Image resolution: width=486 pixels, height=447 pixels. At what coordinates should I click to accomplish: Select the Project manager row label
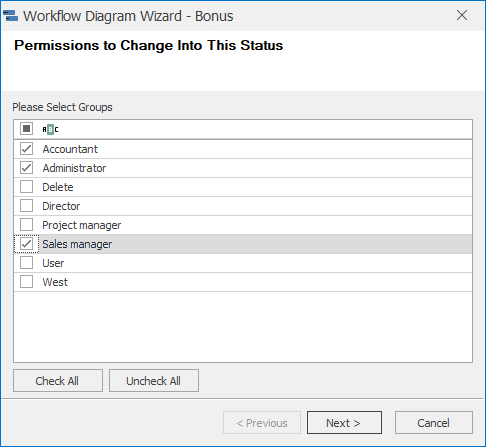click(82, 225)
